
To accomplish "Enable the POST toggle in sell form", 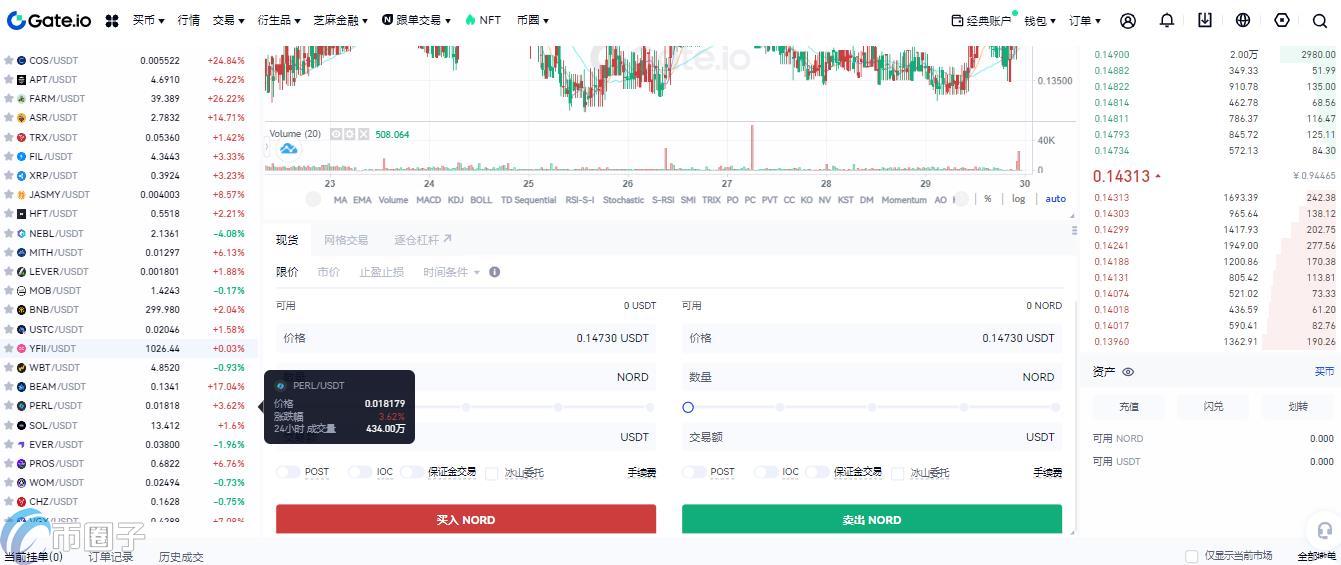I will 694,472.
